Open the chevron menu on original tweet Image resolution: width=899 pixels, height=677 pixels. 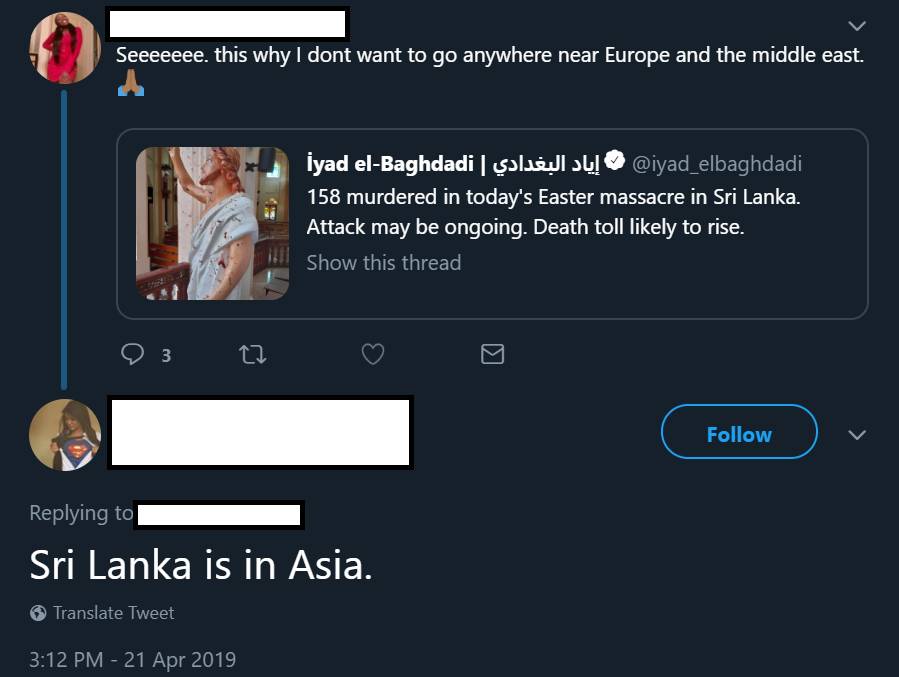[x=857, y=26]
